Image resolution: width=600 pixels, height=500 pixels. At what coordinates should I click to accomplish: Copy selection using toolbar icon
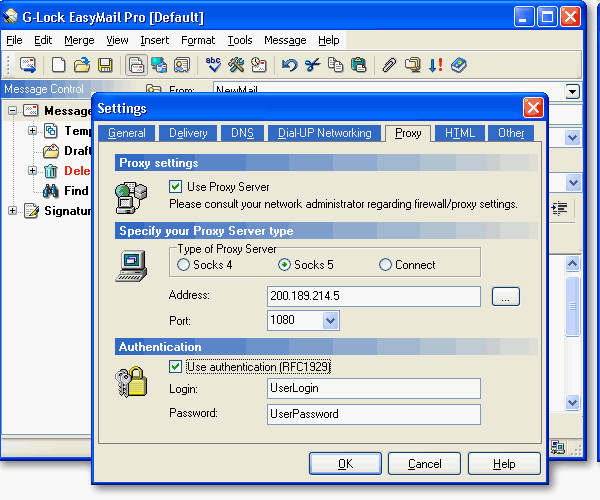coord(336,65)
